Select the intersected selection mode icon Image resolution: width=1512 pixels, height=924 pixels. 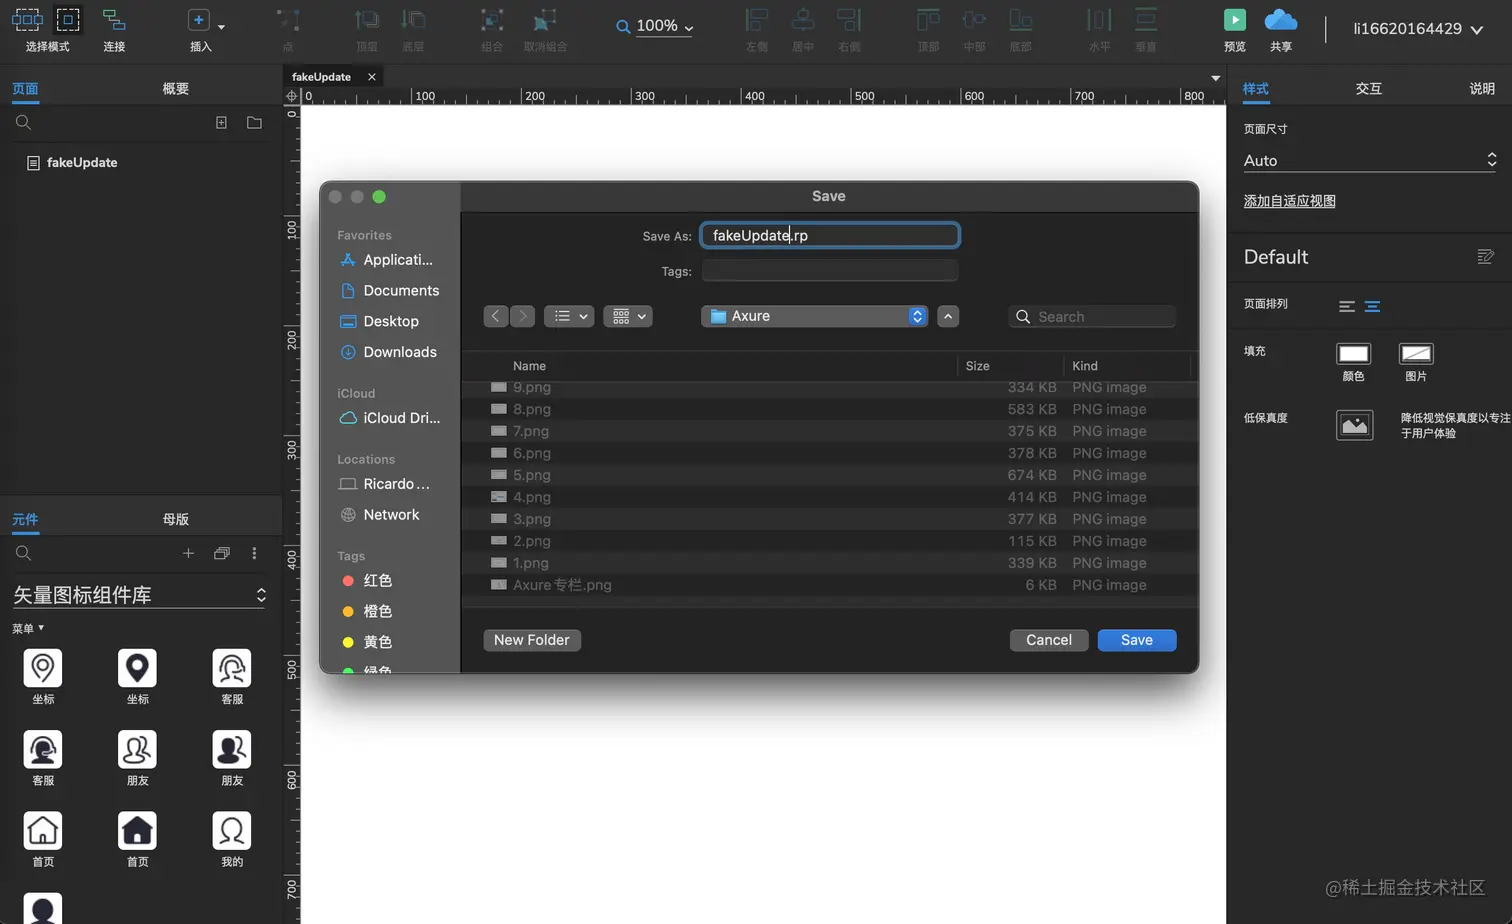(27, 19)
